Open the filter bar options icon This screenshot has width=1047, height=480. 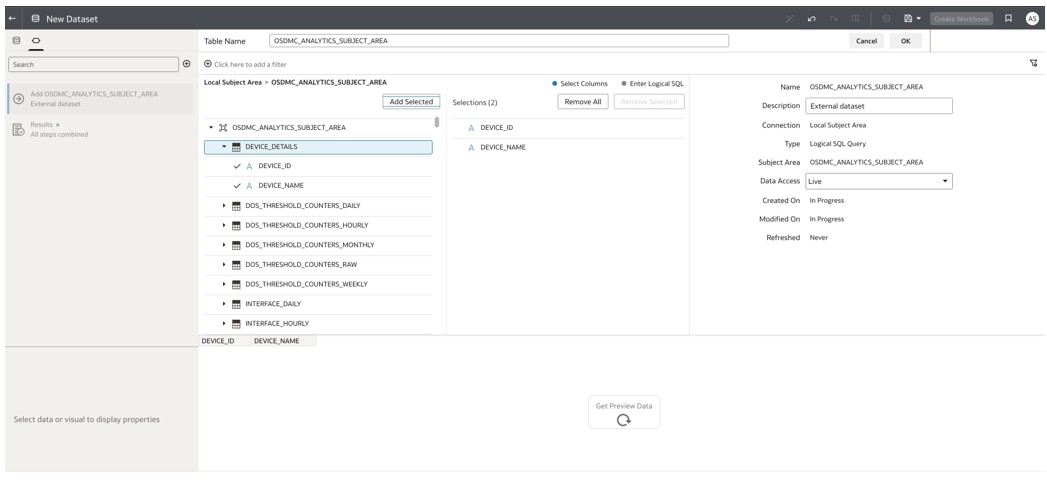pyautogui.click(x=1034, y=63)
